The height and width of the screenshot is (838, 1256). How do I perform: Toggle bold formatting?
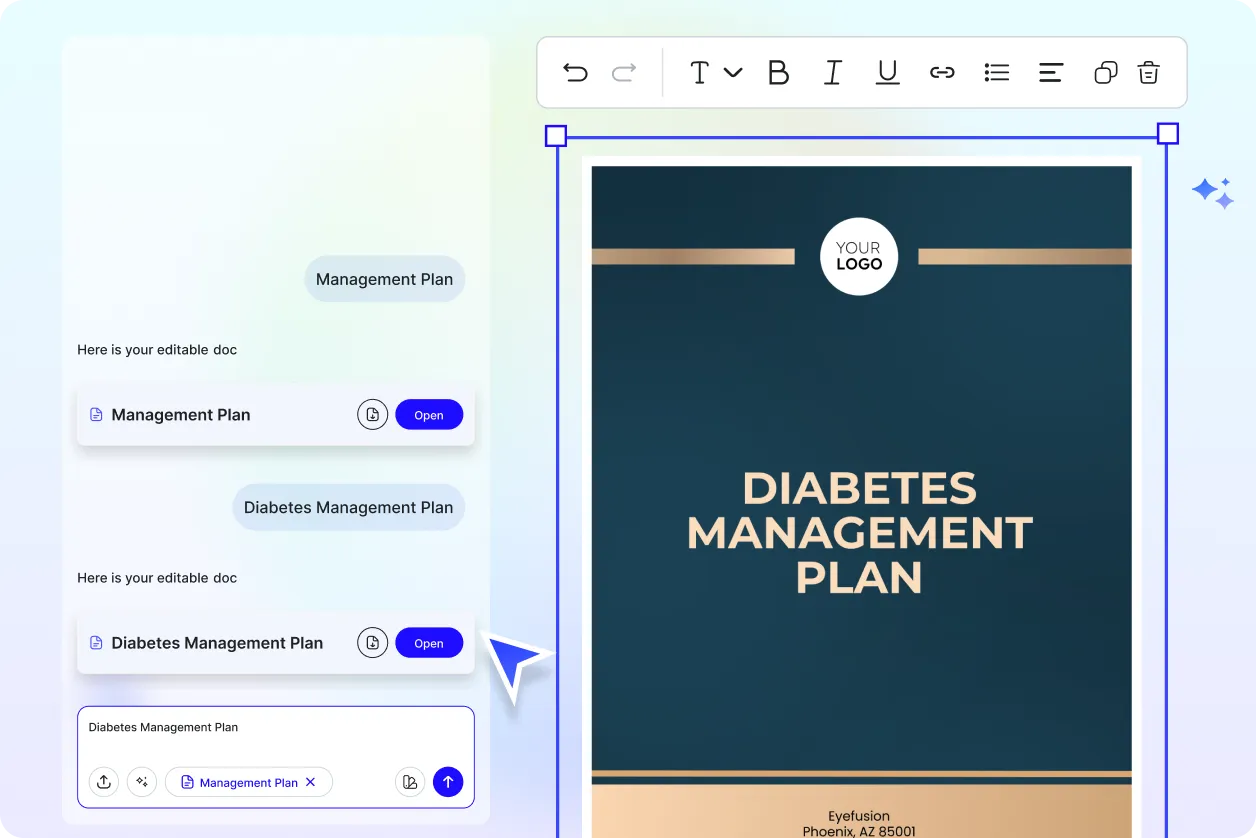(778, 72)
